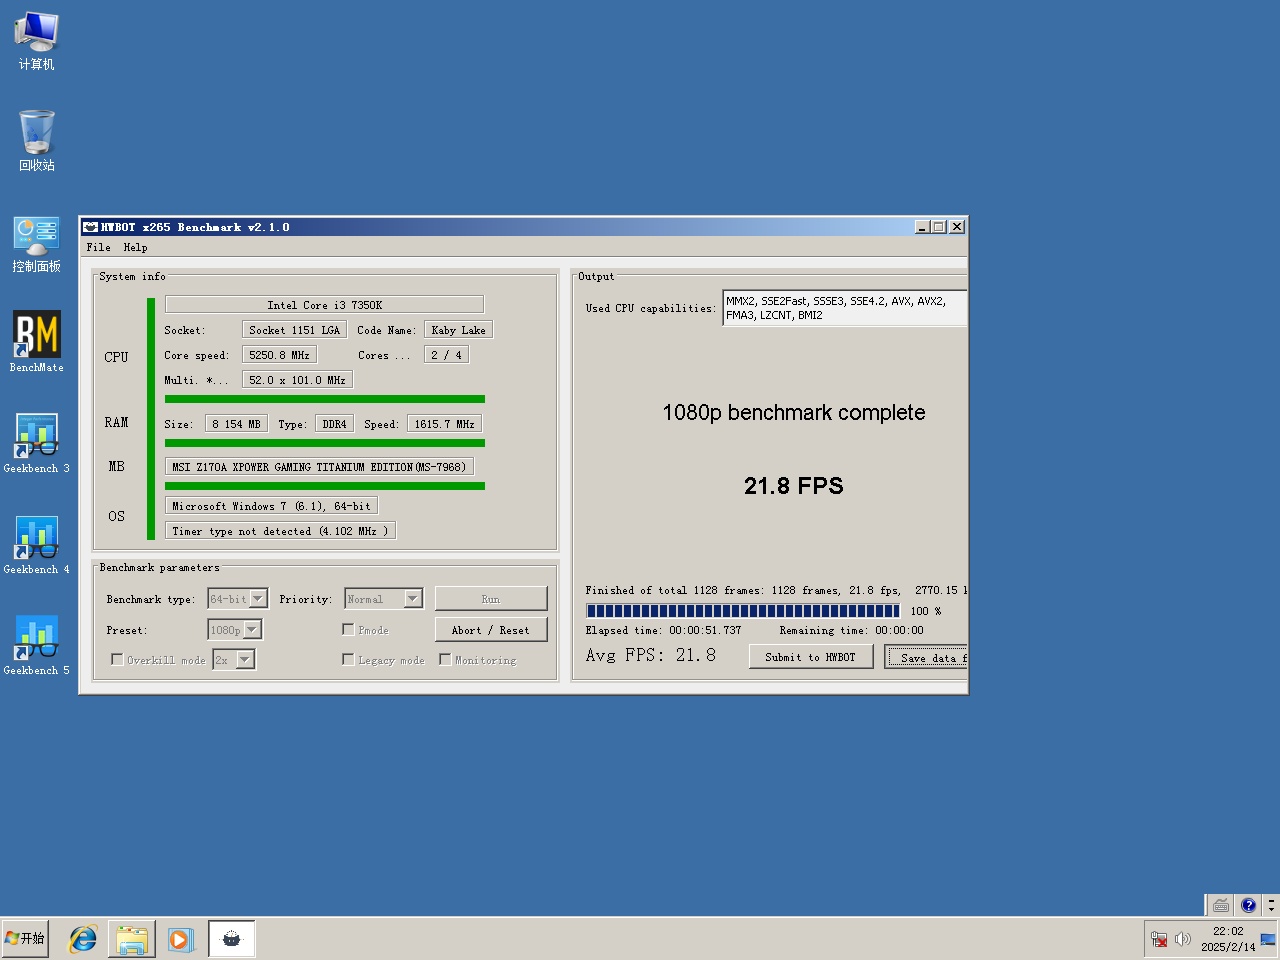
Task: Open the Computer desktop icon
Action: point(37,41)
